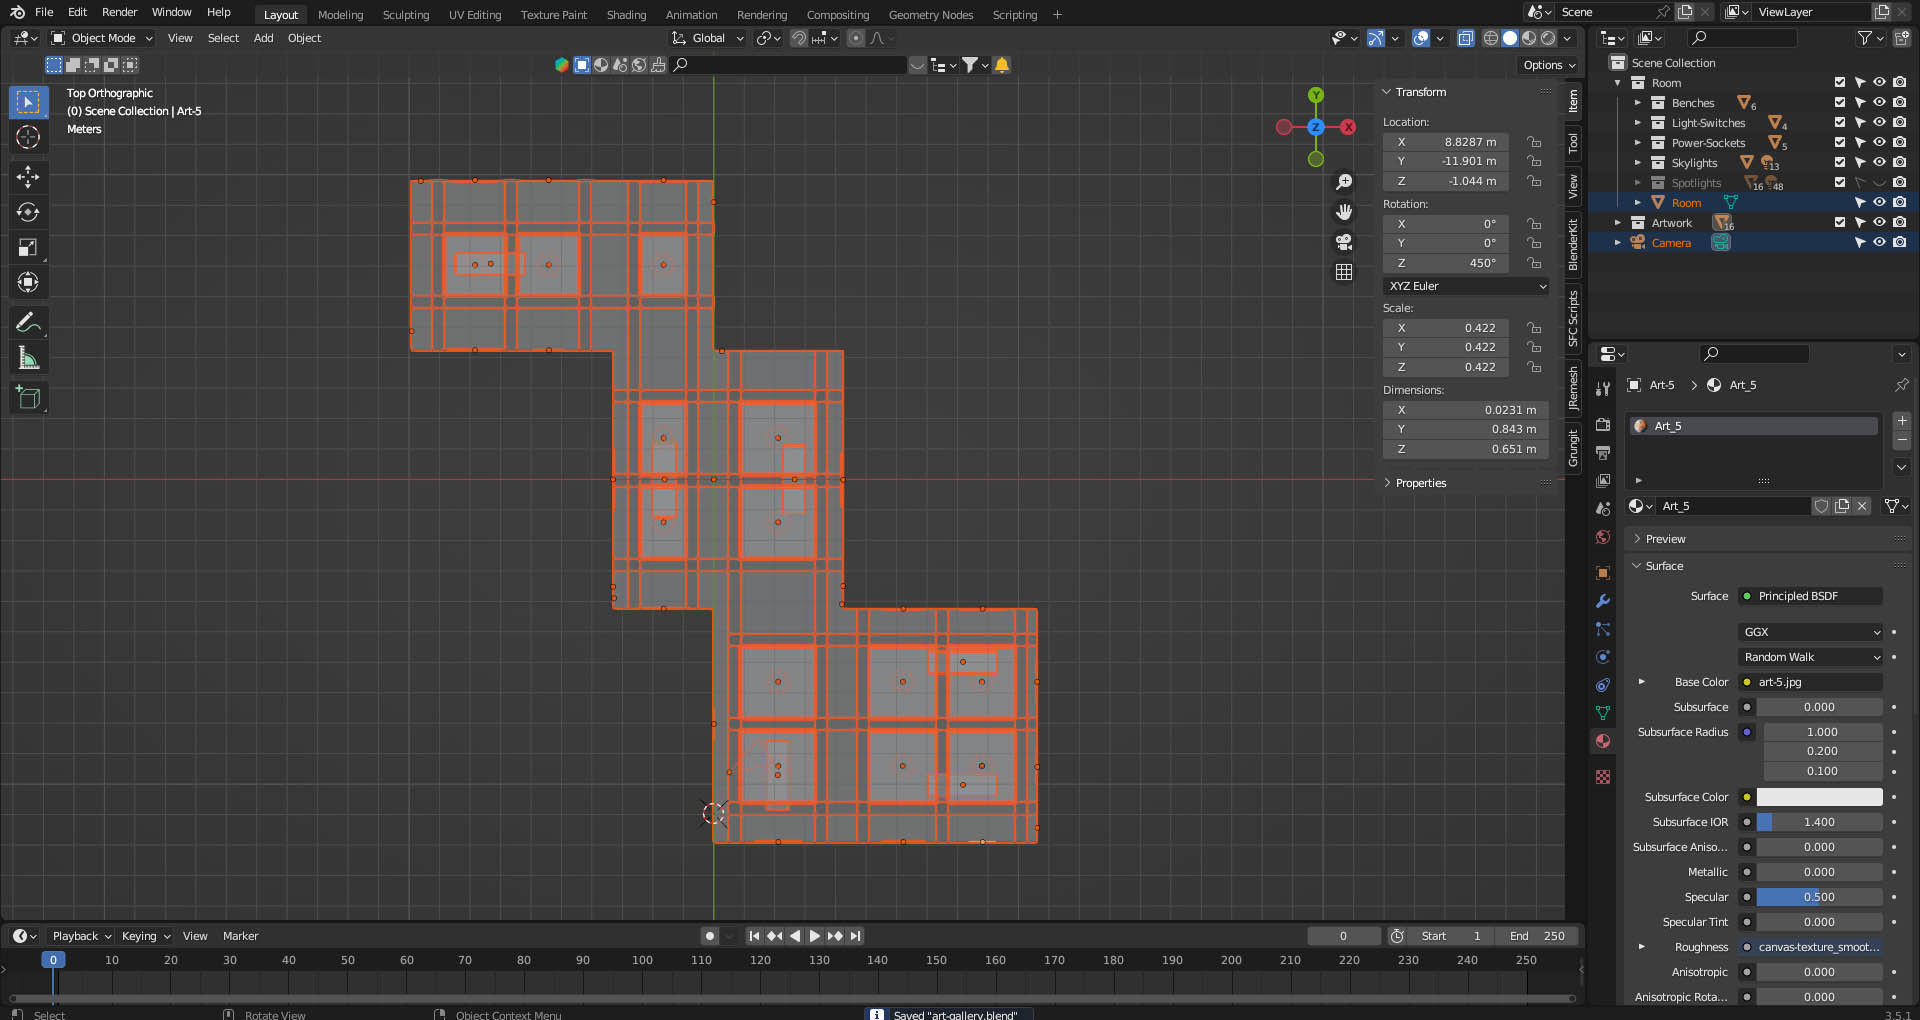Open World properties tab

(1603, 537)
